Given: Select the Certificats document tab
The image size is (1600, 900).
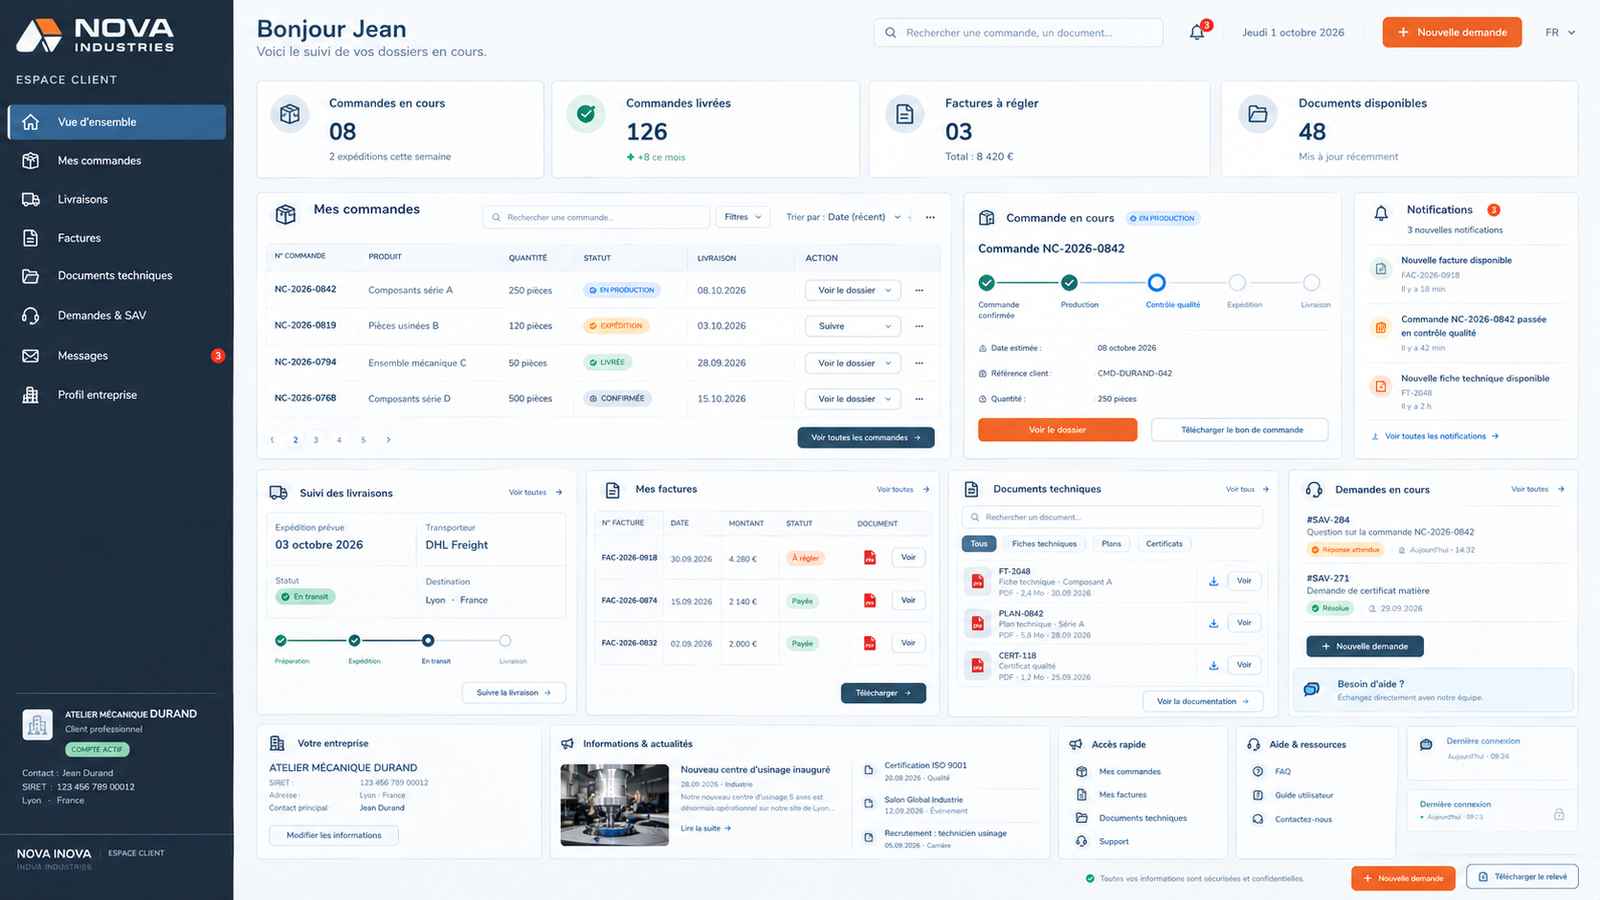Looking at the screenshot, I should 1164,544.
